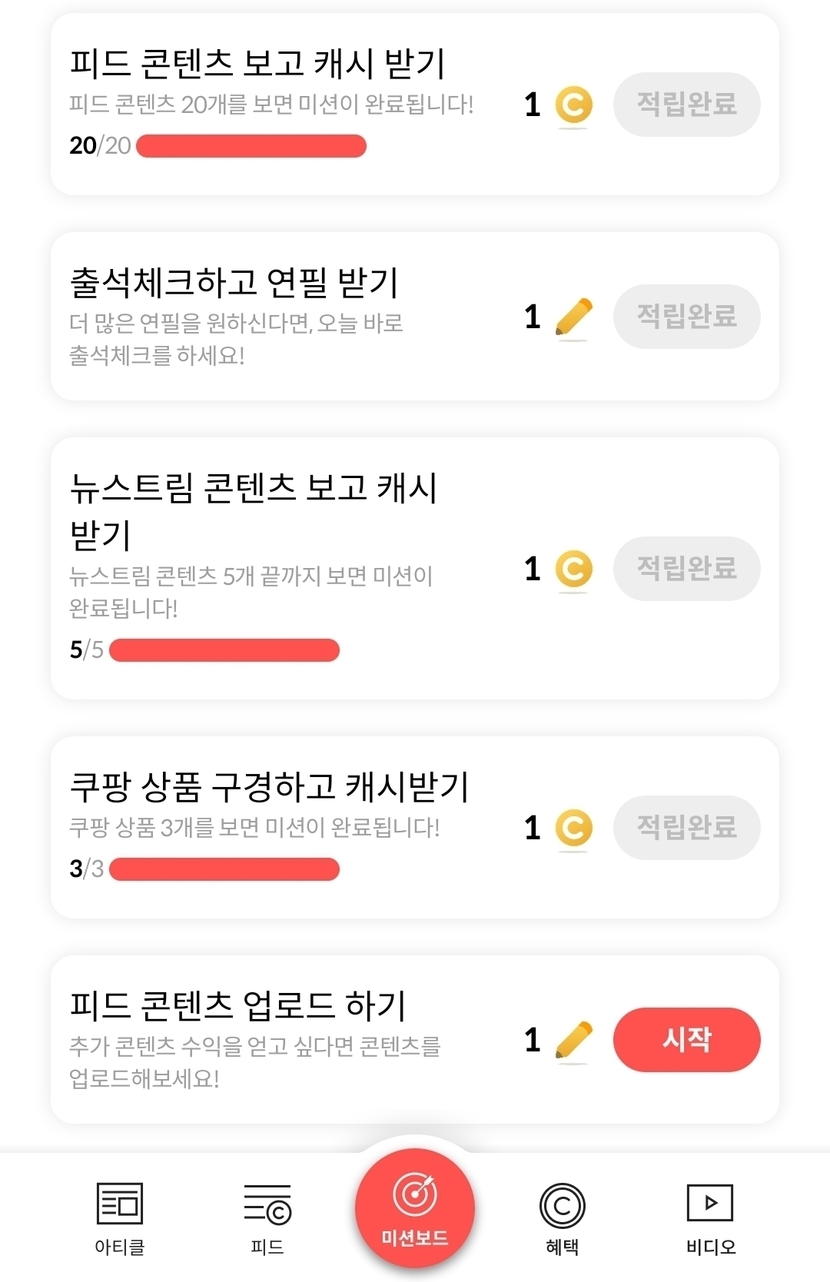Click the 20/20 feed progress bar
The width and height of the screenshot is (830, 1282).
(x=251, y=146)
